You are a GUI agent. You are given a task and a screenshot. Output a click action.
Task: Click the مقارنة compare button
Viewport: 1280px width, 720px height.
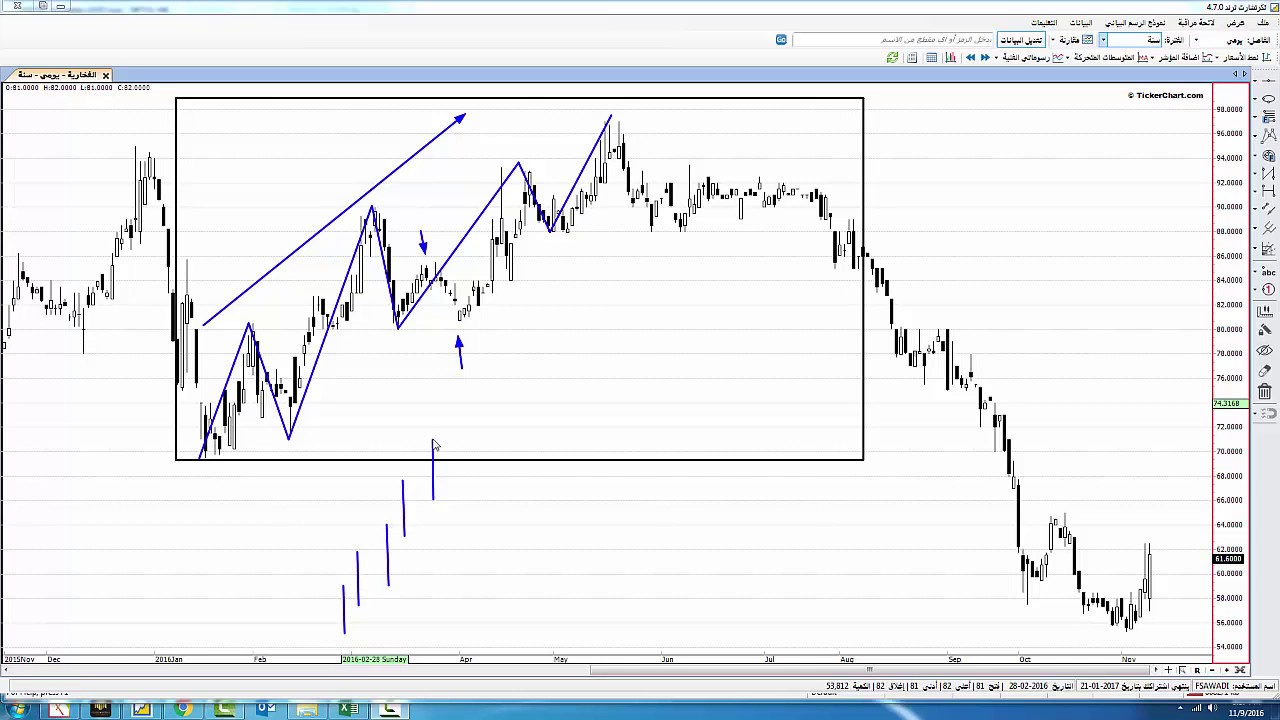[1076, 40]
